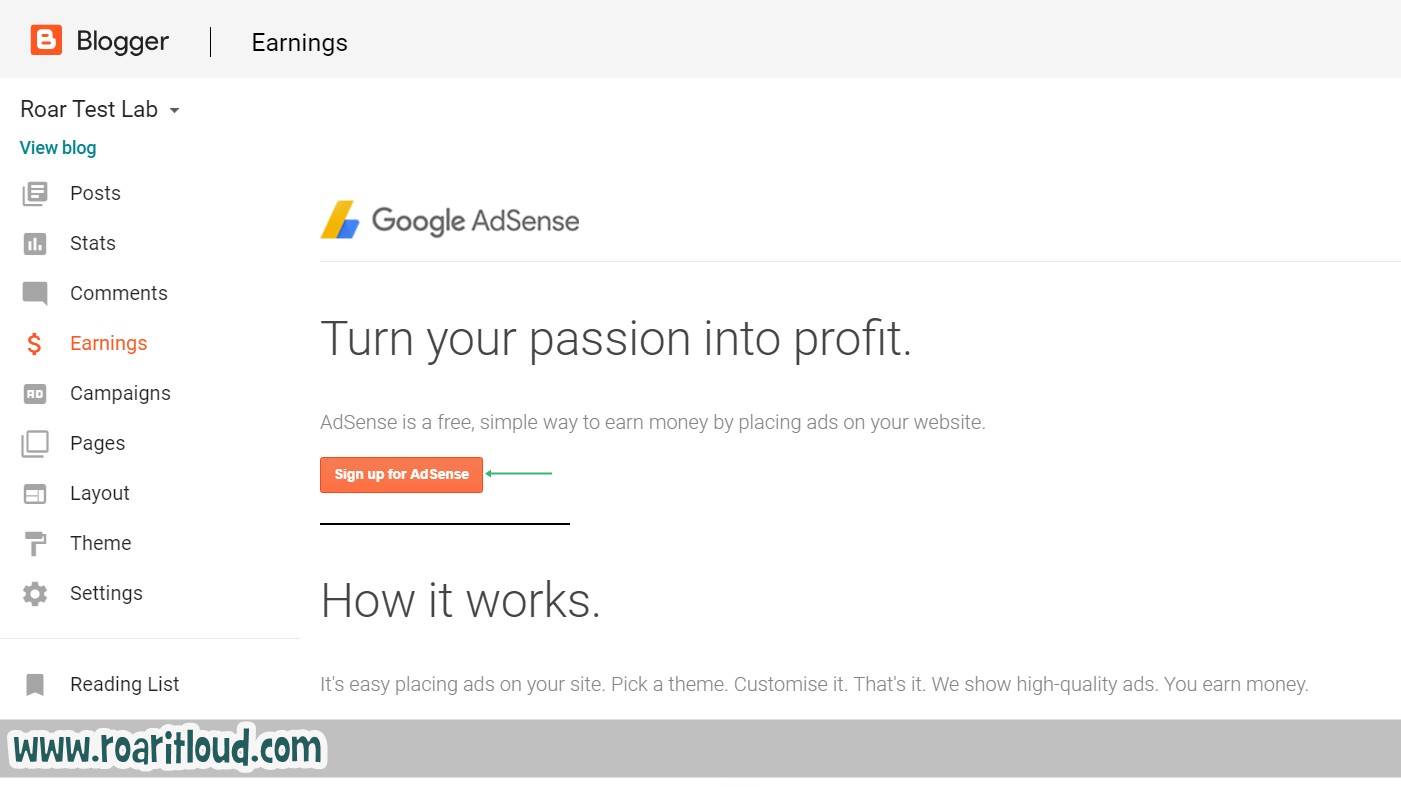Click the Theme paint roller icon

pos(35,543)
